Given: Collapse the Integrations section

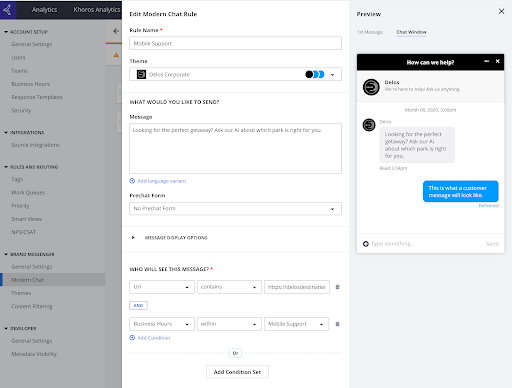Looking at the screenshot, I should [x=6, y=133].
